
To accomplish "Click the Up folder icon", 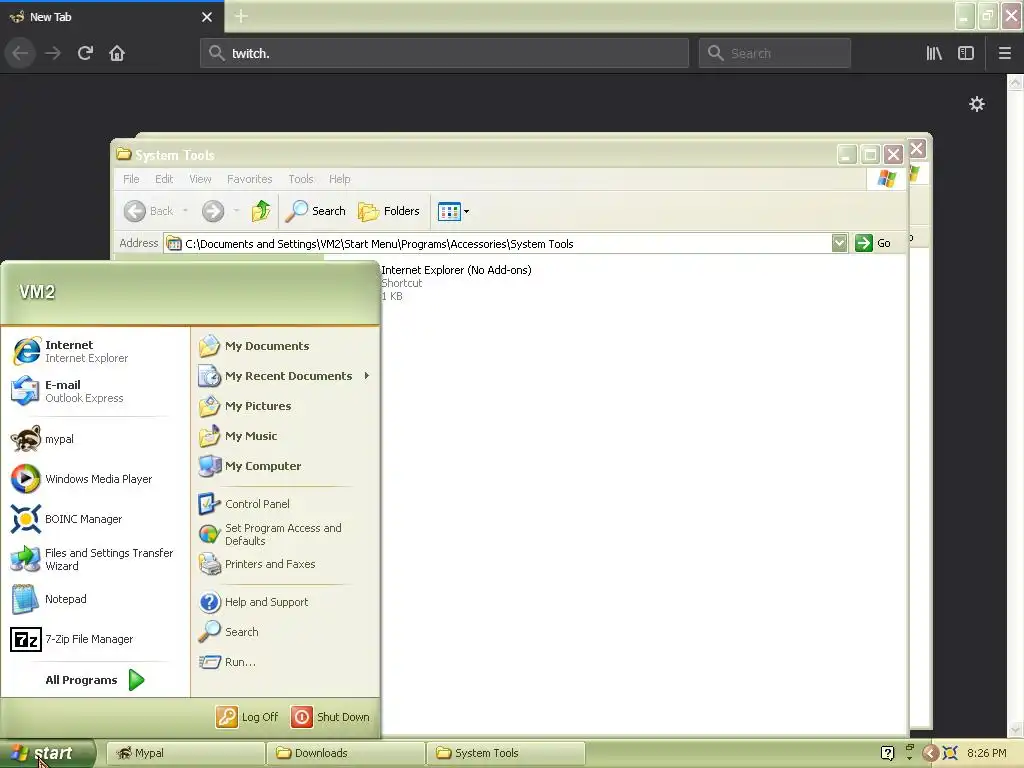I will 261,211.
